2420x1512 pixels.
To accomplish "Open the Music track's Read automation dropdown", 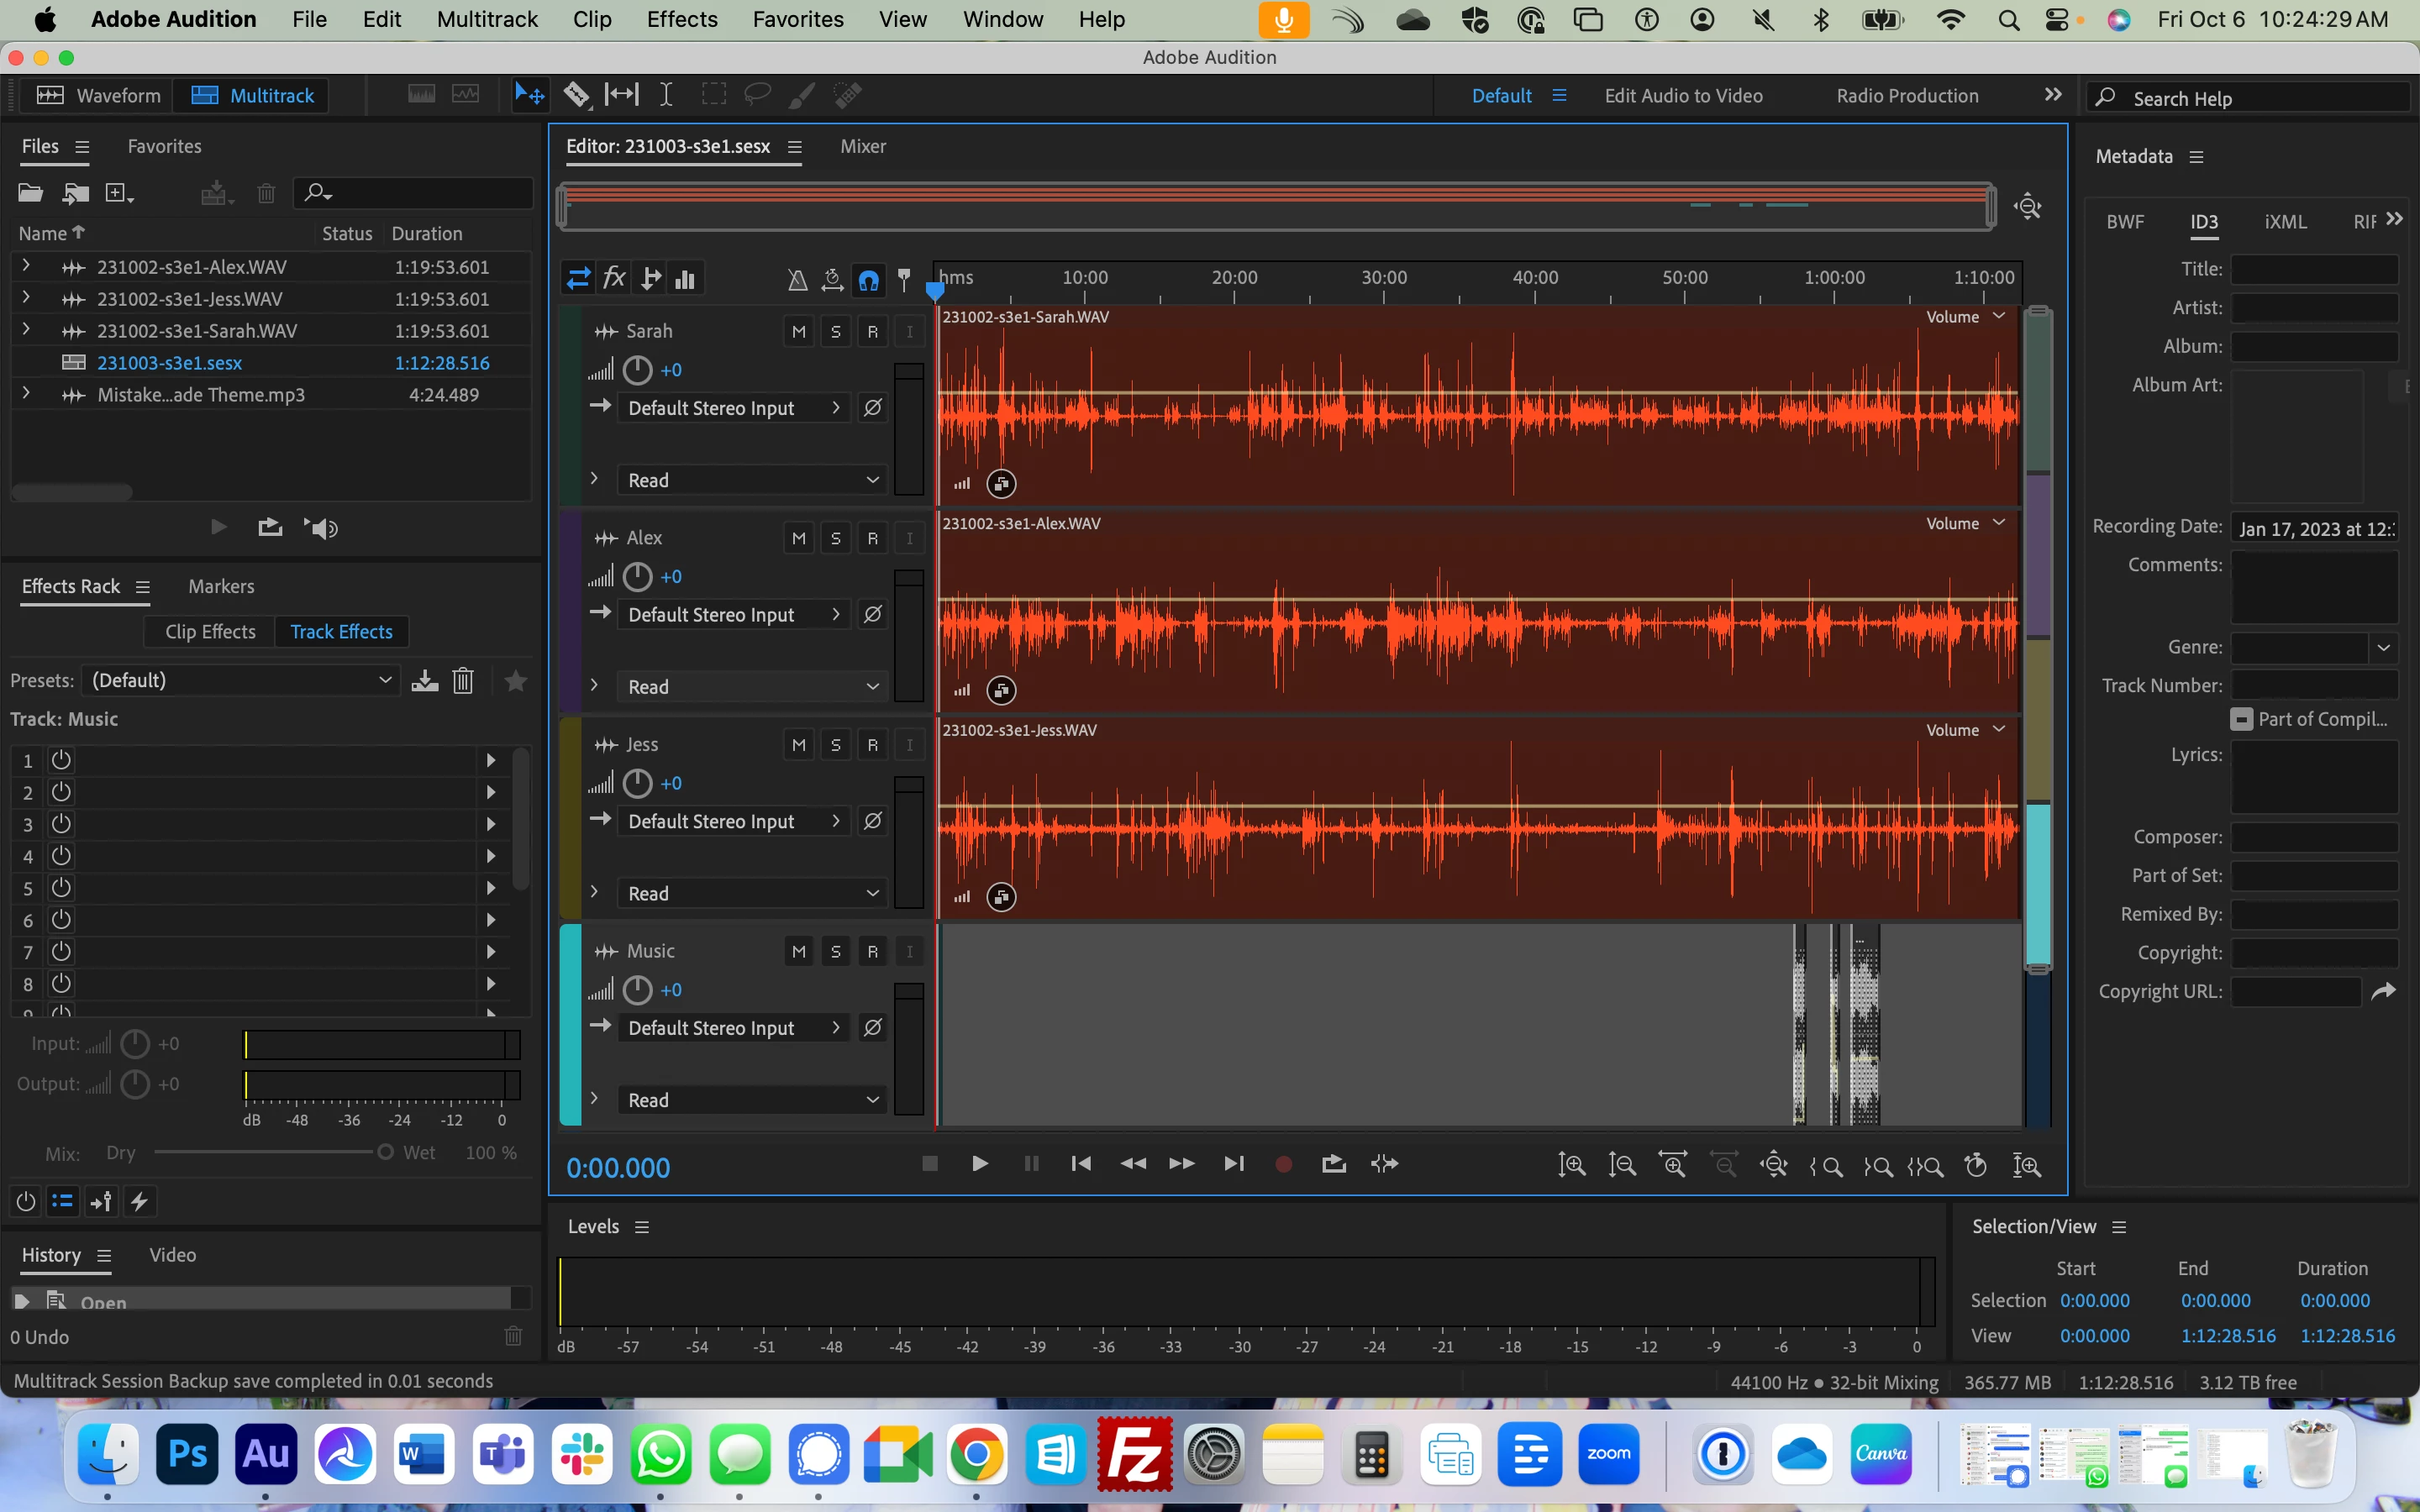I will tap(752, 1100).
